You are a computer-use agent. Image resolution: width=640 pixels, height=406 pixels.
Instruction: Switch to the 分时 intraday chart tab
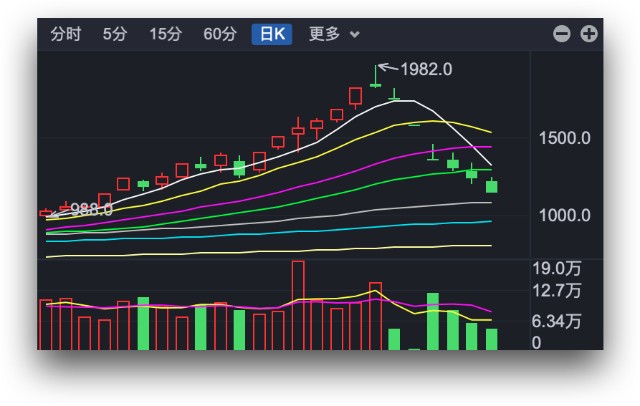pos(66,34)
